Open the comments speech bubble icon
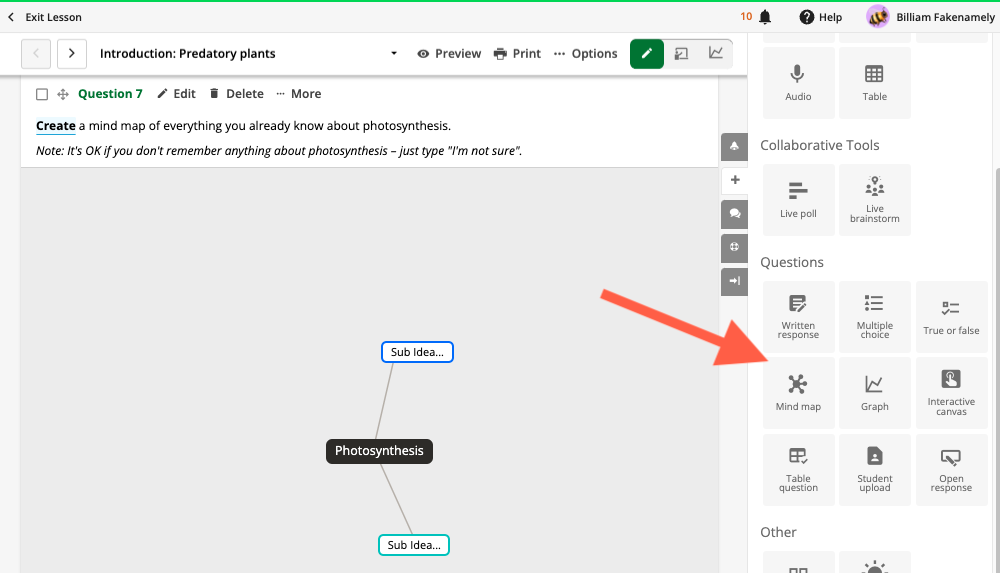This screenshot has height=573, width=1000. (x=735, y=214)
